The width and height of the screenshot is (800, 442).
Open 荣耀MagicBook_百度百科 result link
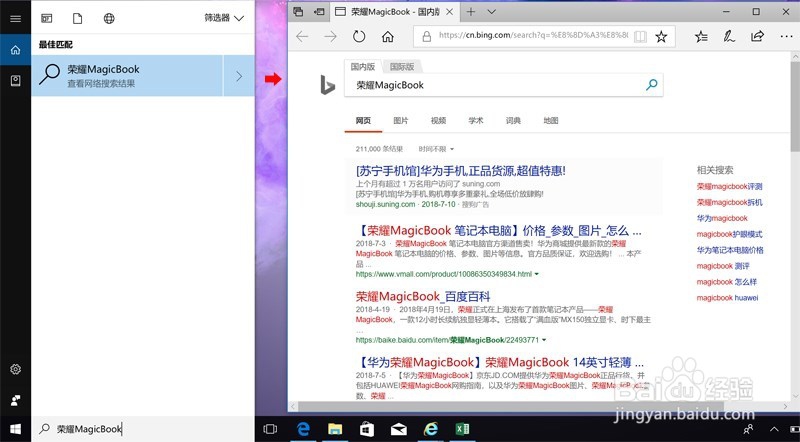tap(423, 297)
